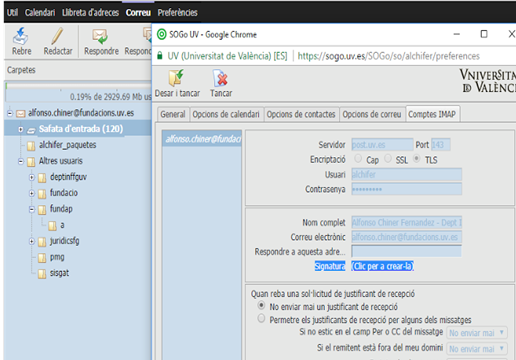Expand the fundacio folder node
The width and height of the screenshot is (516, 360).
32,193
